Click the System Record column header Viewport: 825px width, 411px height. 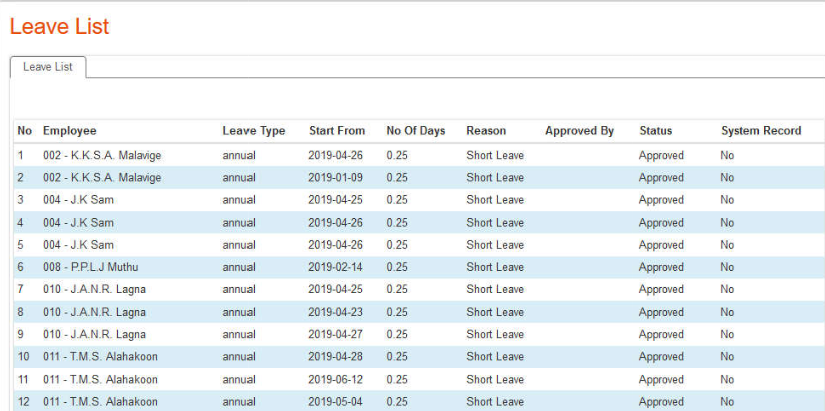(760, 131)
